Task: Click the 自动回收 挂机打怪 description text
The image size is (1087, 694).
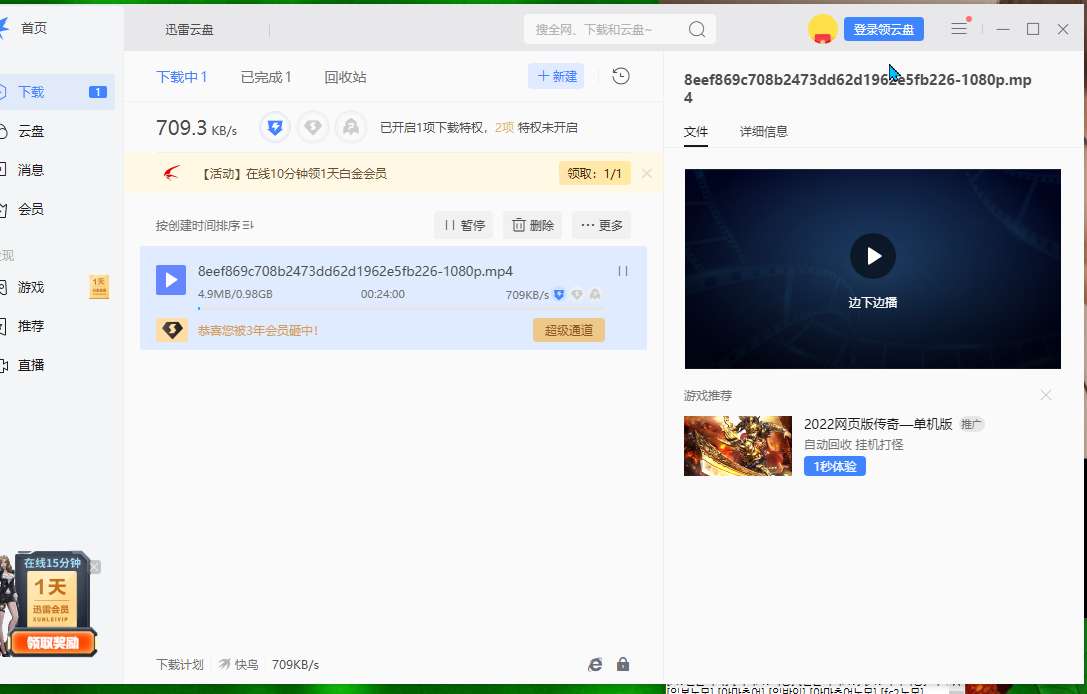Action: click(x=854, y=444)
